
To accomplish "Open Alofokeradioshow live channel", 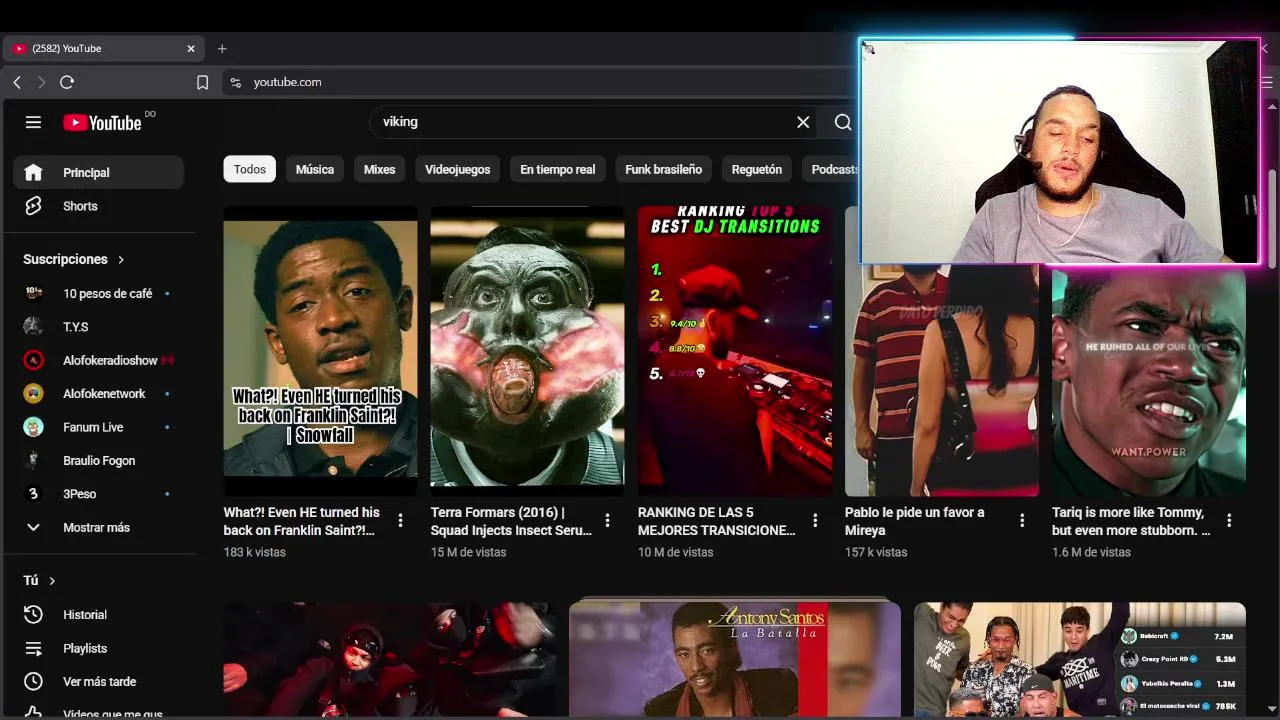I will point(98,360).
